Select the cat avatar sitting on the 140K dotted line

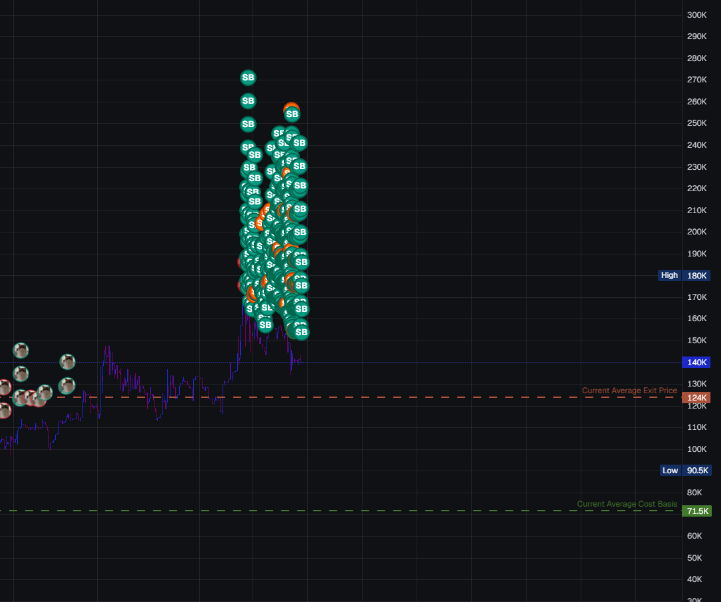click(x=68, y=362)
